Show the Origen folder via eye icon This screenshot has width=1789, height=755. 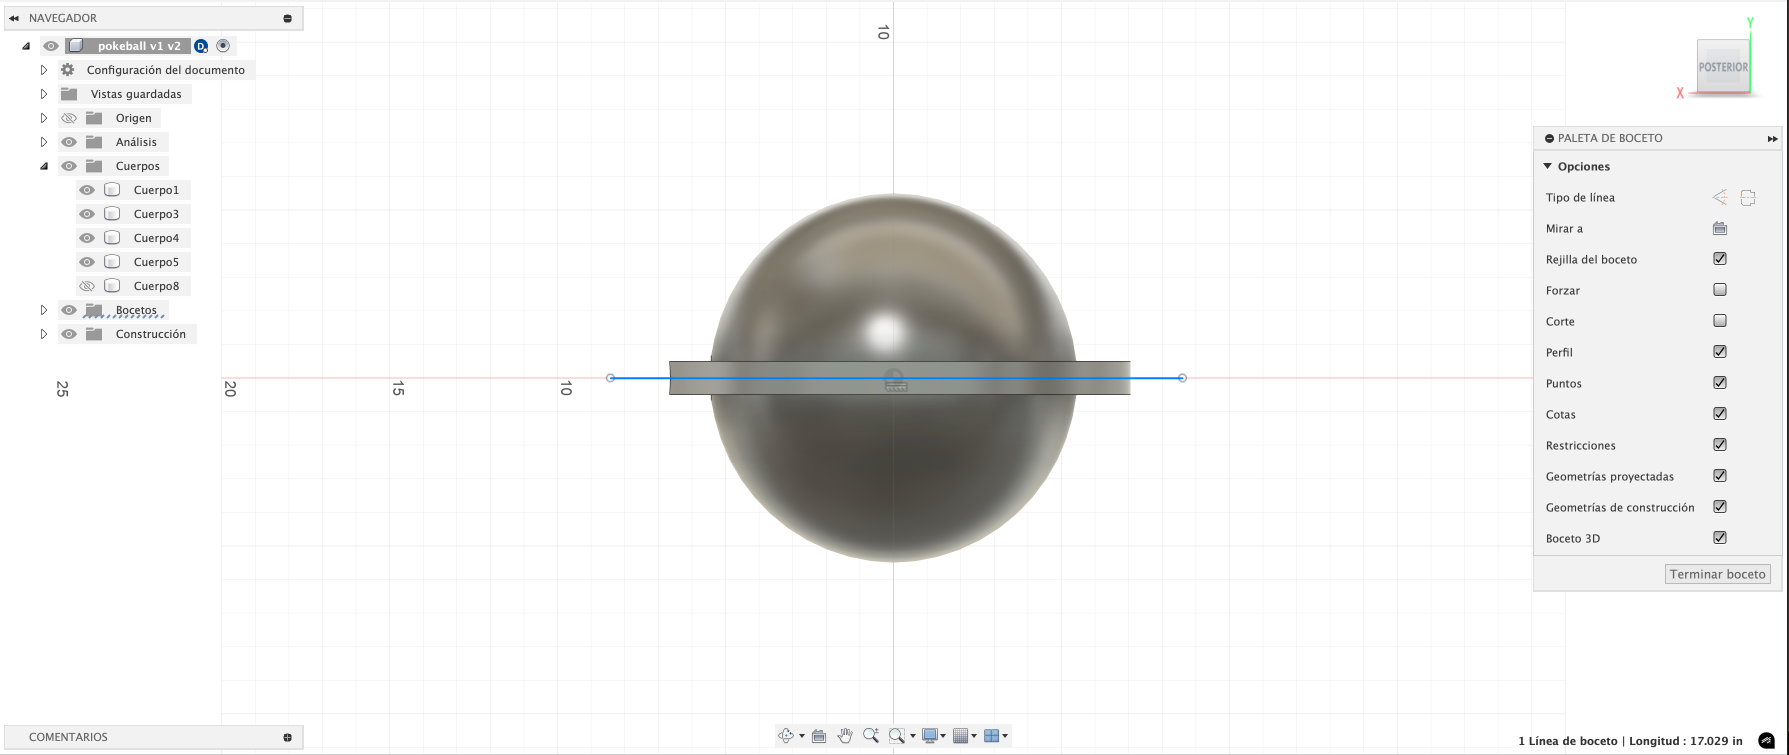click(69, 118)
